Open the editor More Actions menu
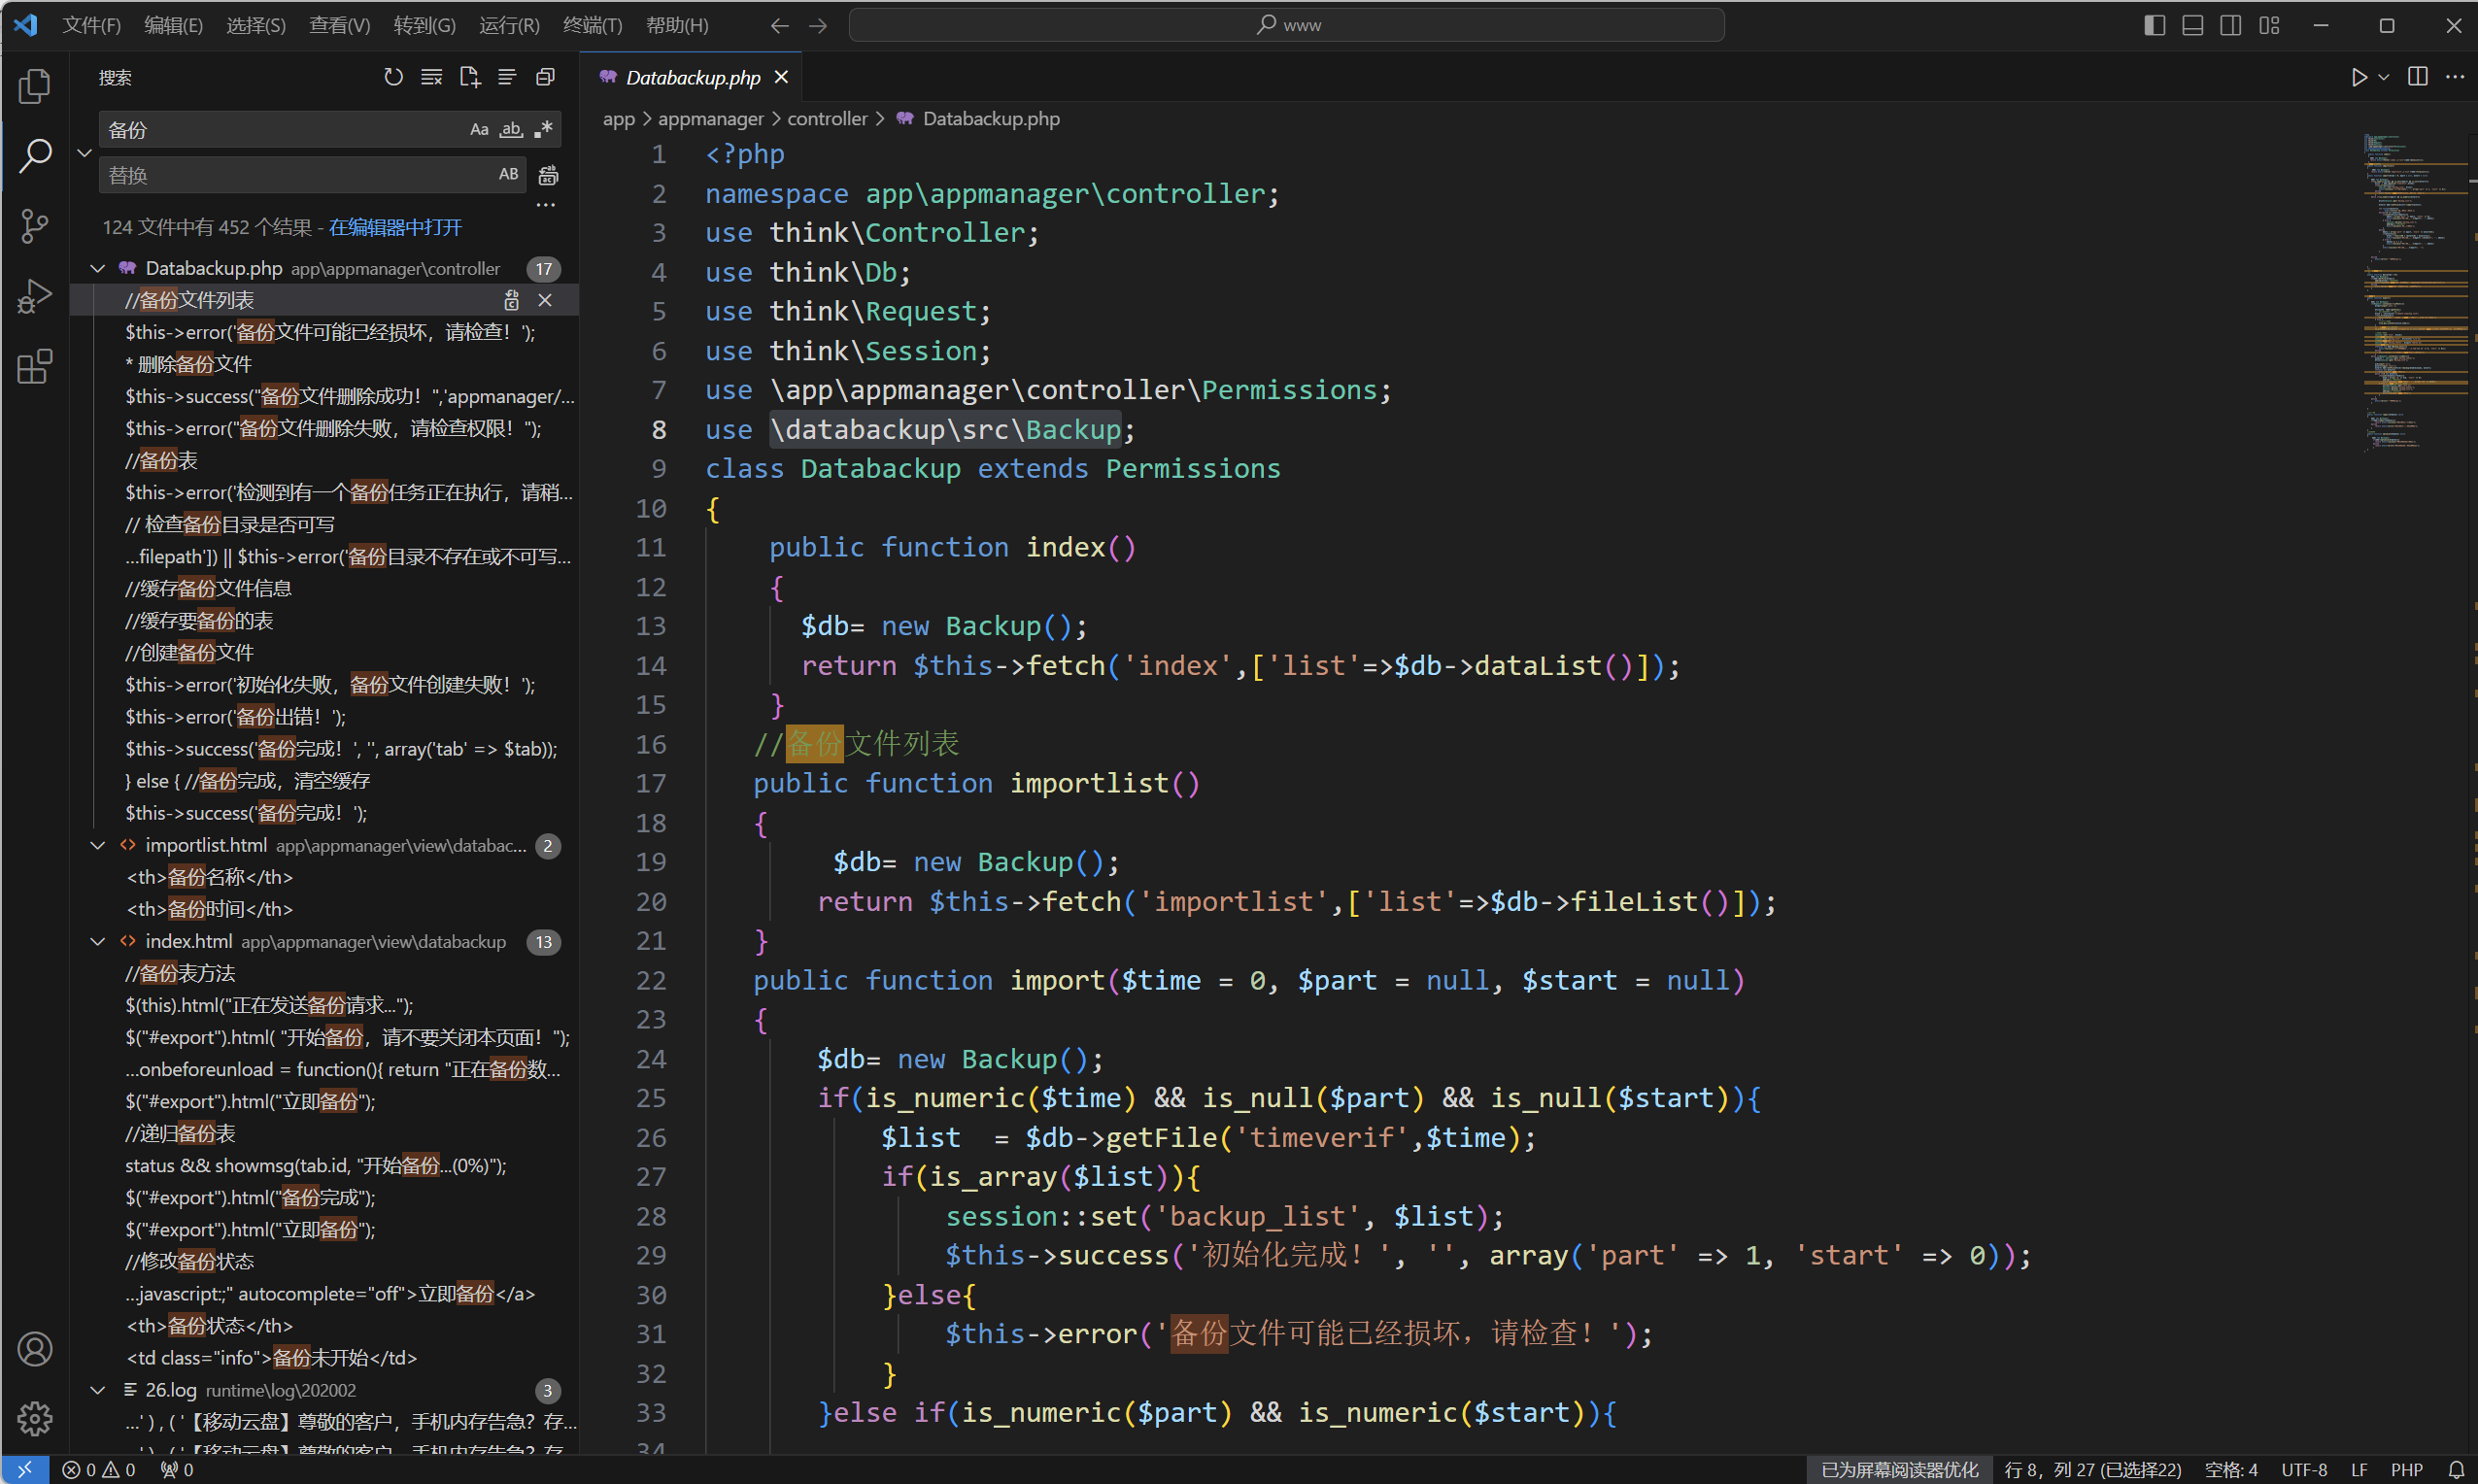Screen dimensions: 2478x1484 (x=2455, y=77)
